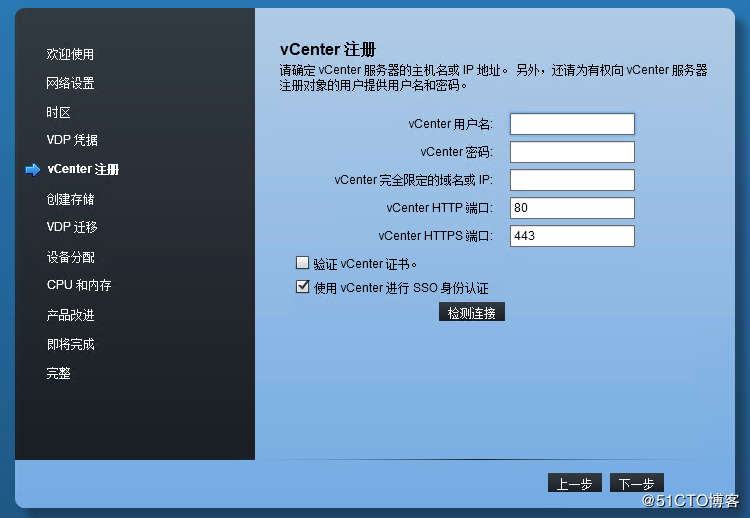Select 欢迎使用 in the sidebar
750x518 pixels.
pyautogui.click(x=70, y=54)
